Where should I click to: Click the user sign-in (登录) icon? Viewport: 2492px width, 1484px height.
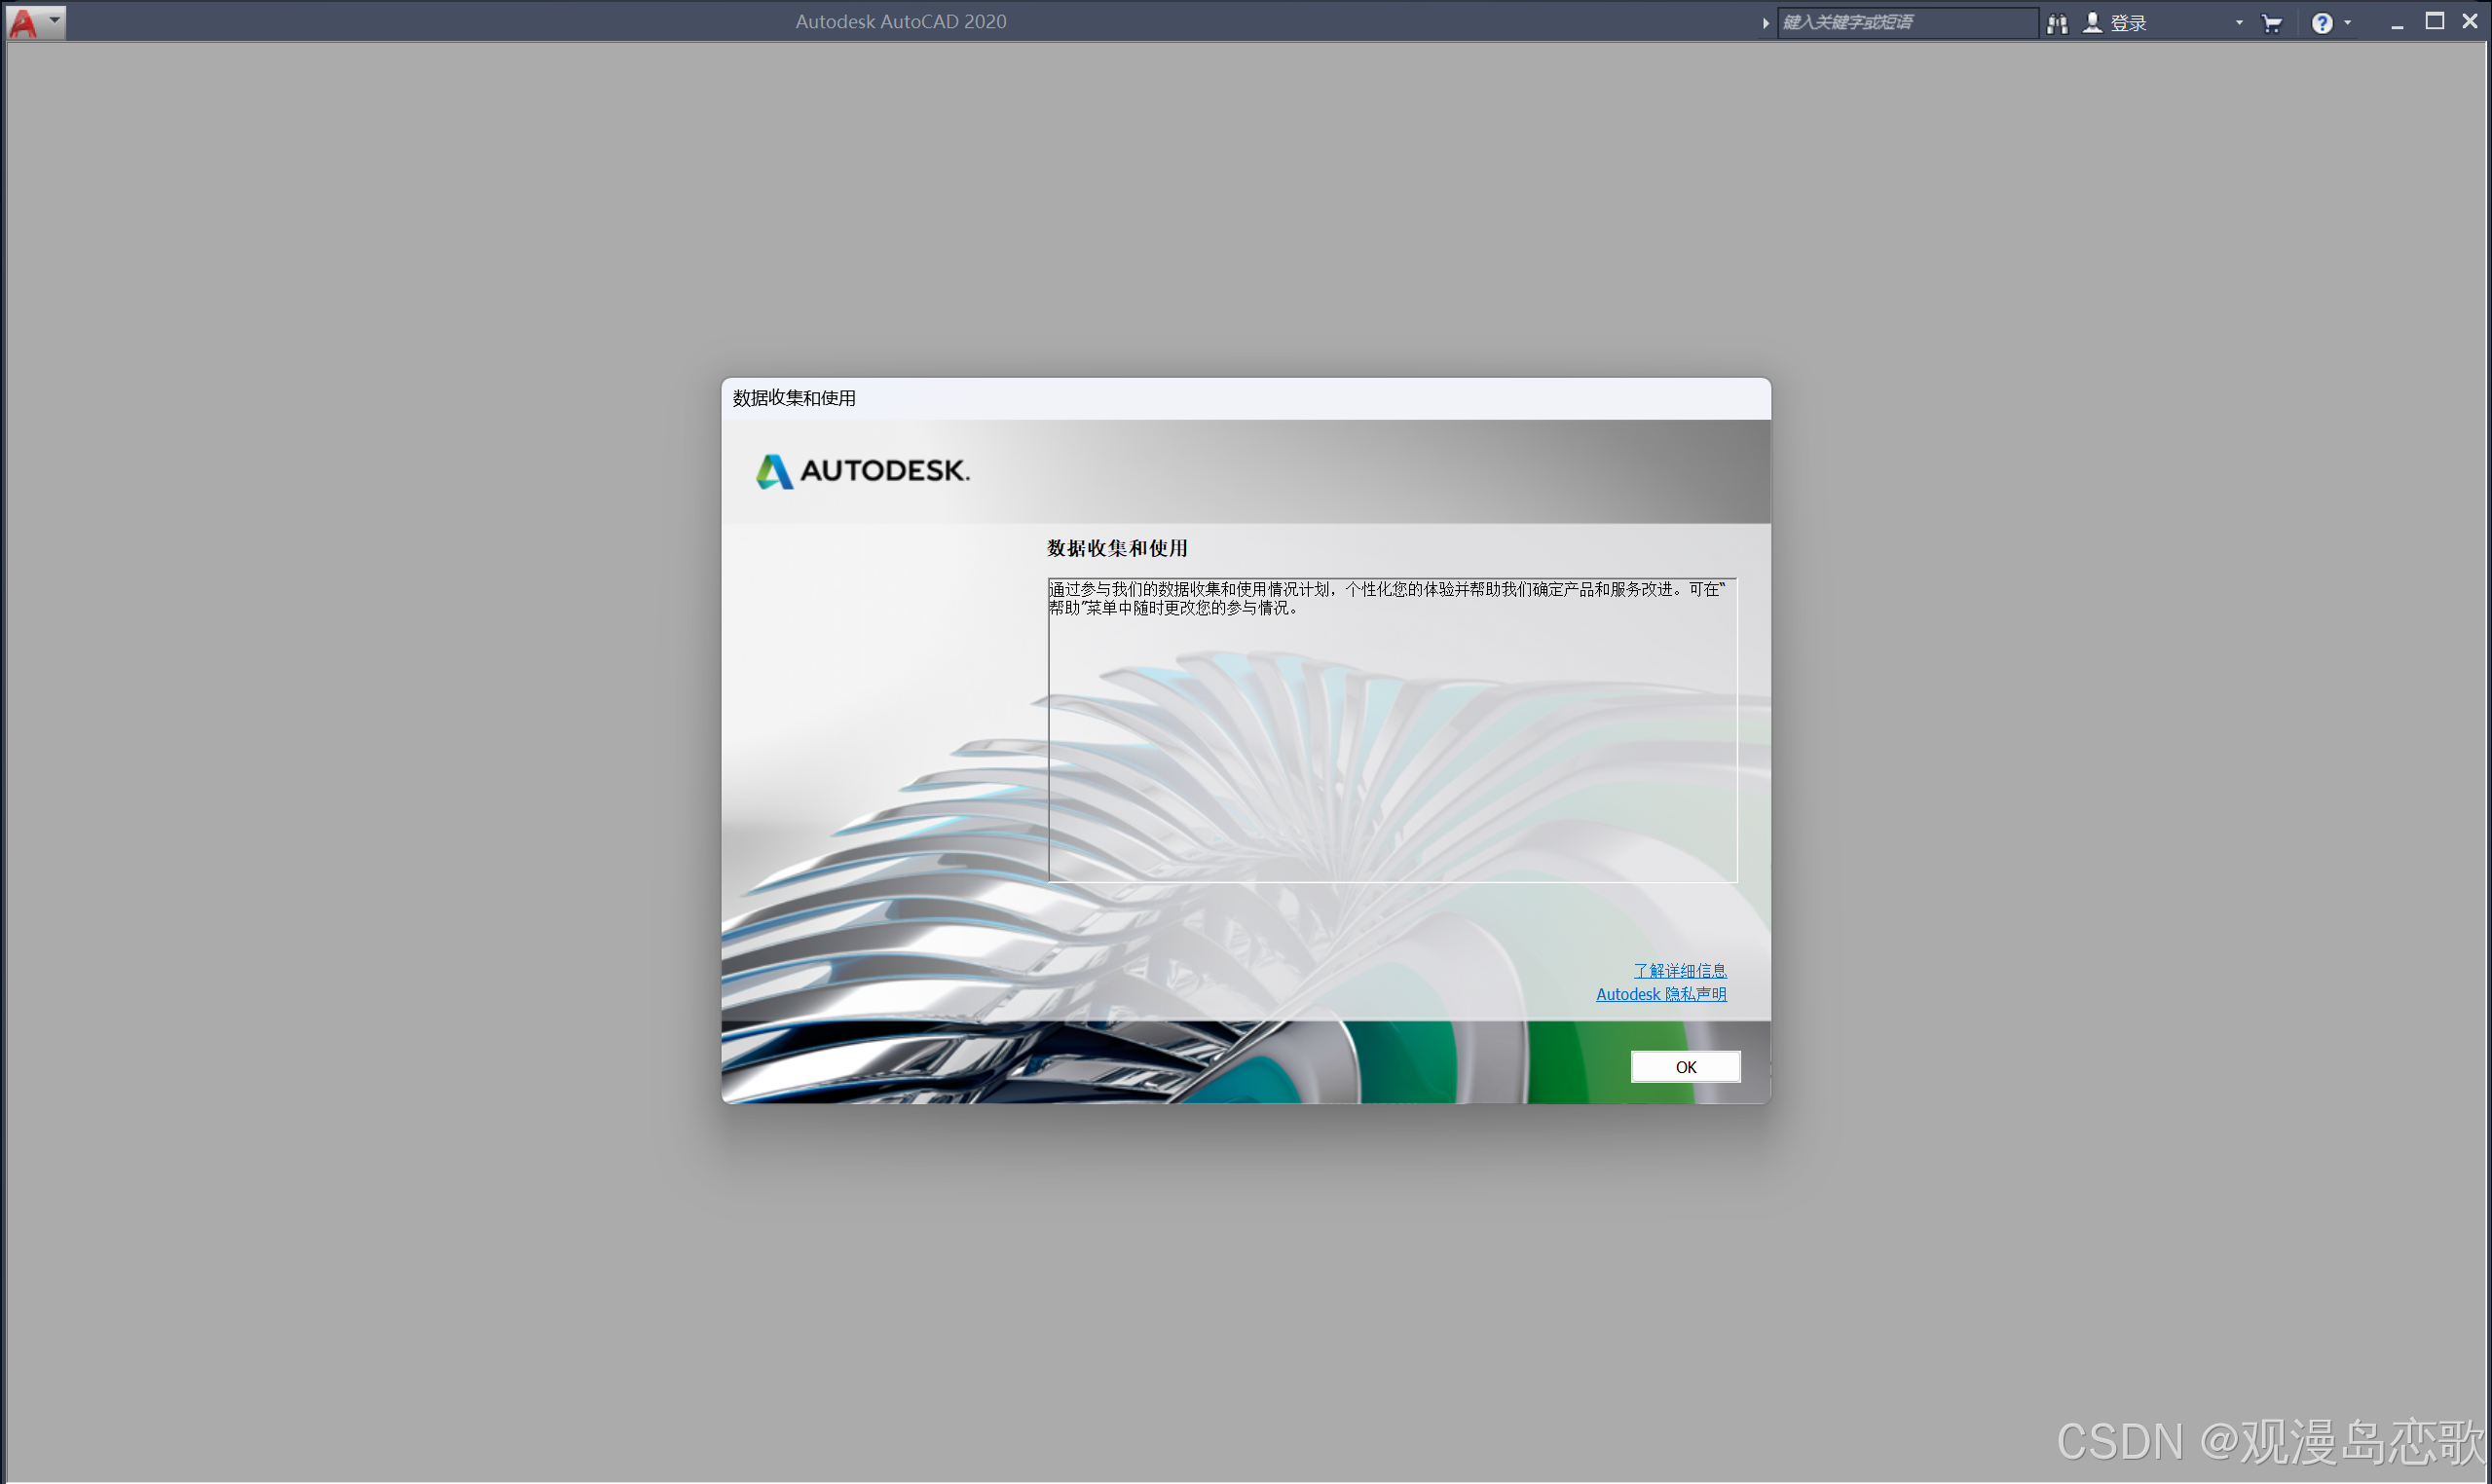point(2092,22)
